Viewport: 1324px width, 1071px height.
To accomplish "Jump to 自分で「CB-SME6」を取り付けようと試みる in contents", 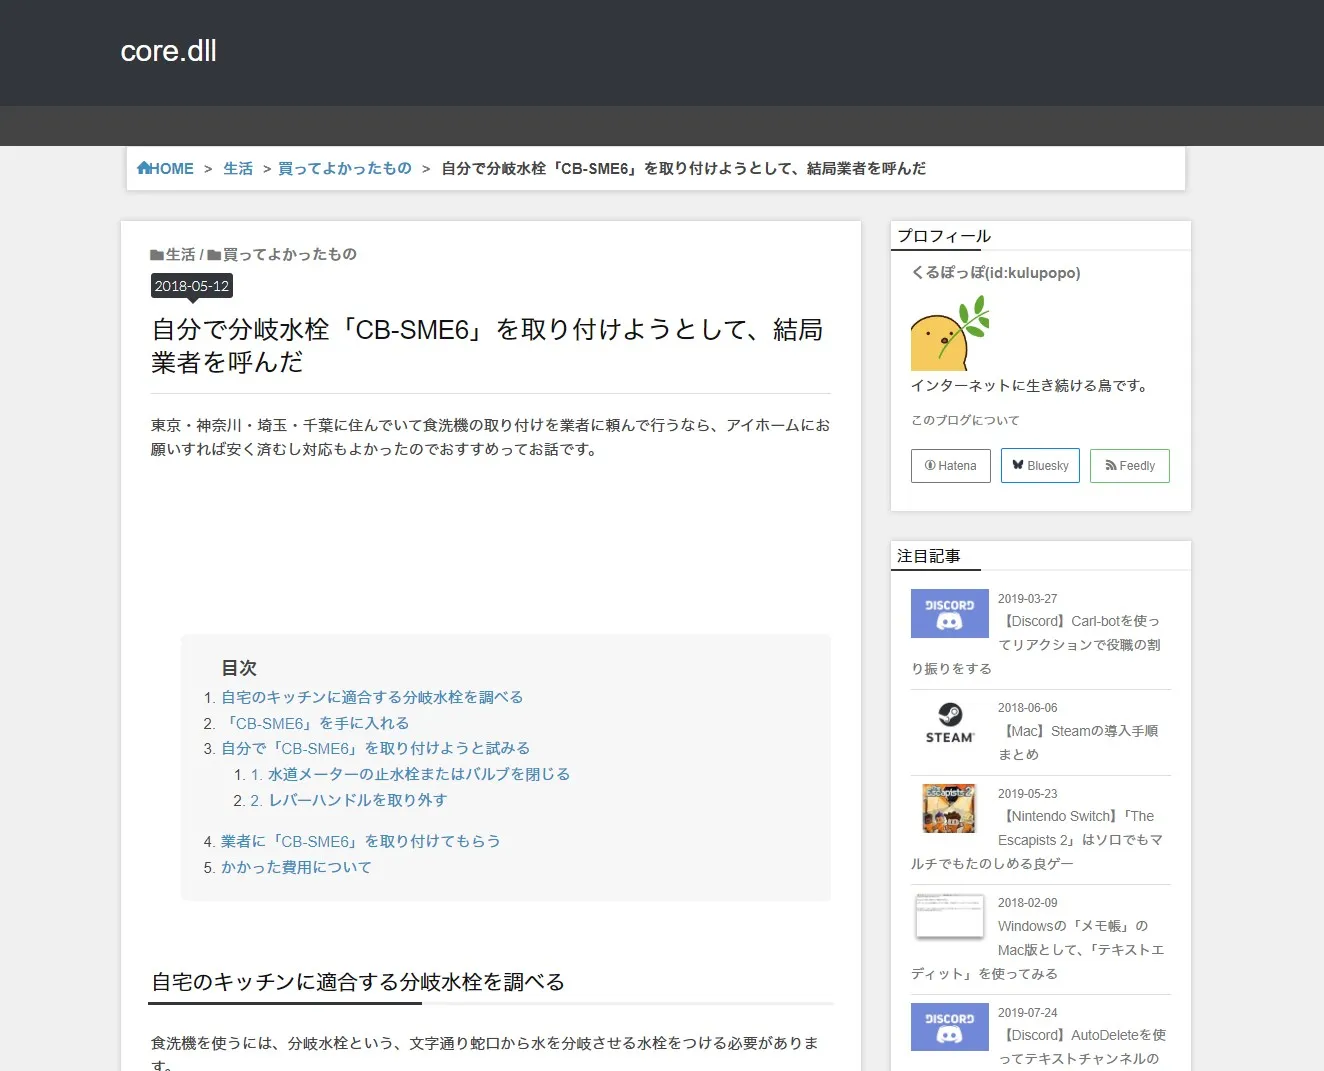I will pos(376,748).
